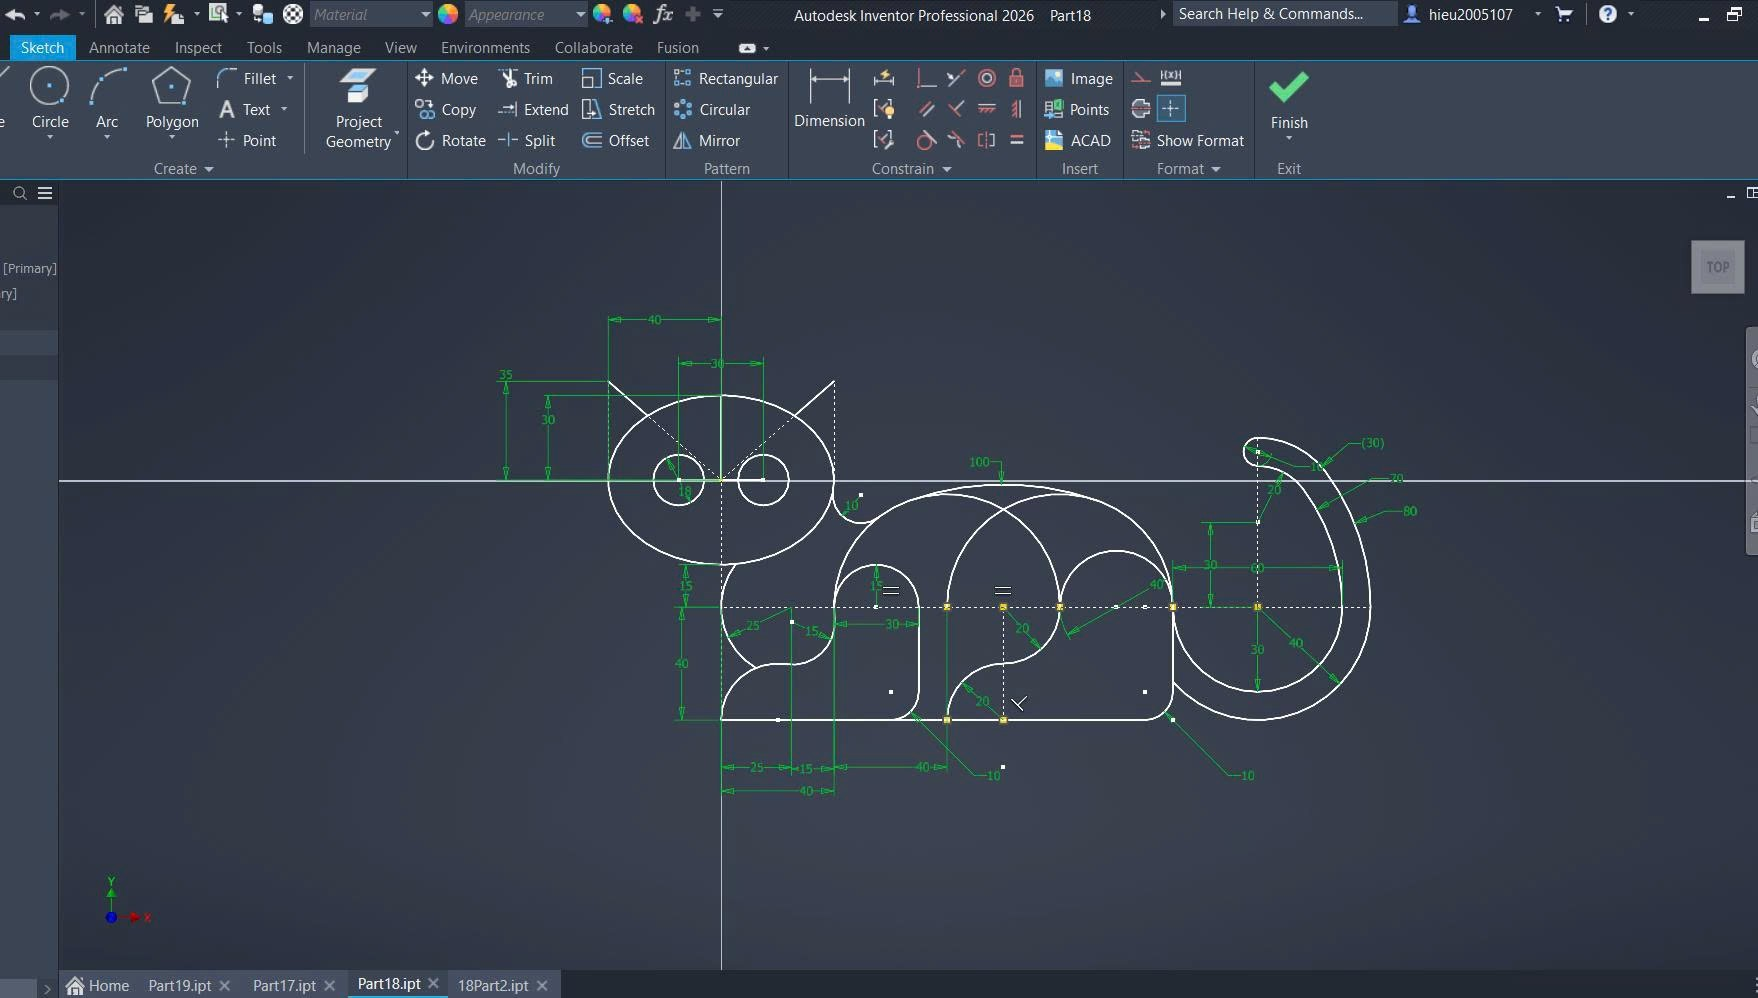The height and width of the screenshot is (998, 1758).
Task: Click the Fix lock constraint icon
Action: [x=1016, y=78]
